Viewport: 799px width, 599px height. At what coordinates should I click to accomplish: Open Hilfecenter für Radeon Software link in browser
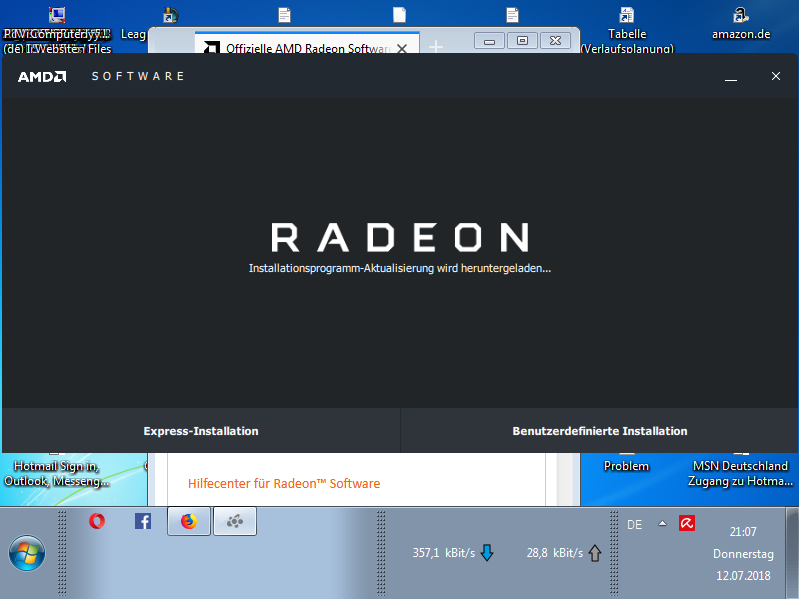point(284,483)
